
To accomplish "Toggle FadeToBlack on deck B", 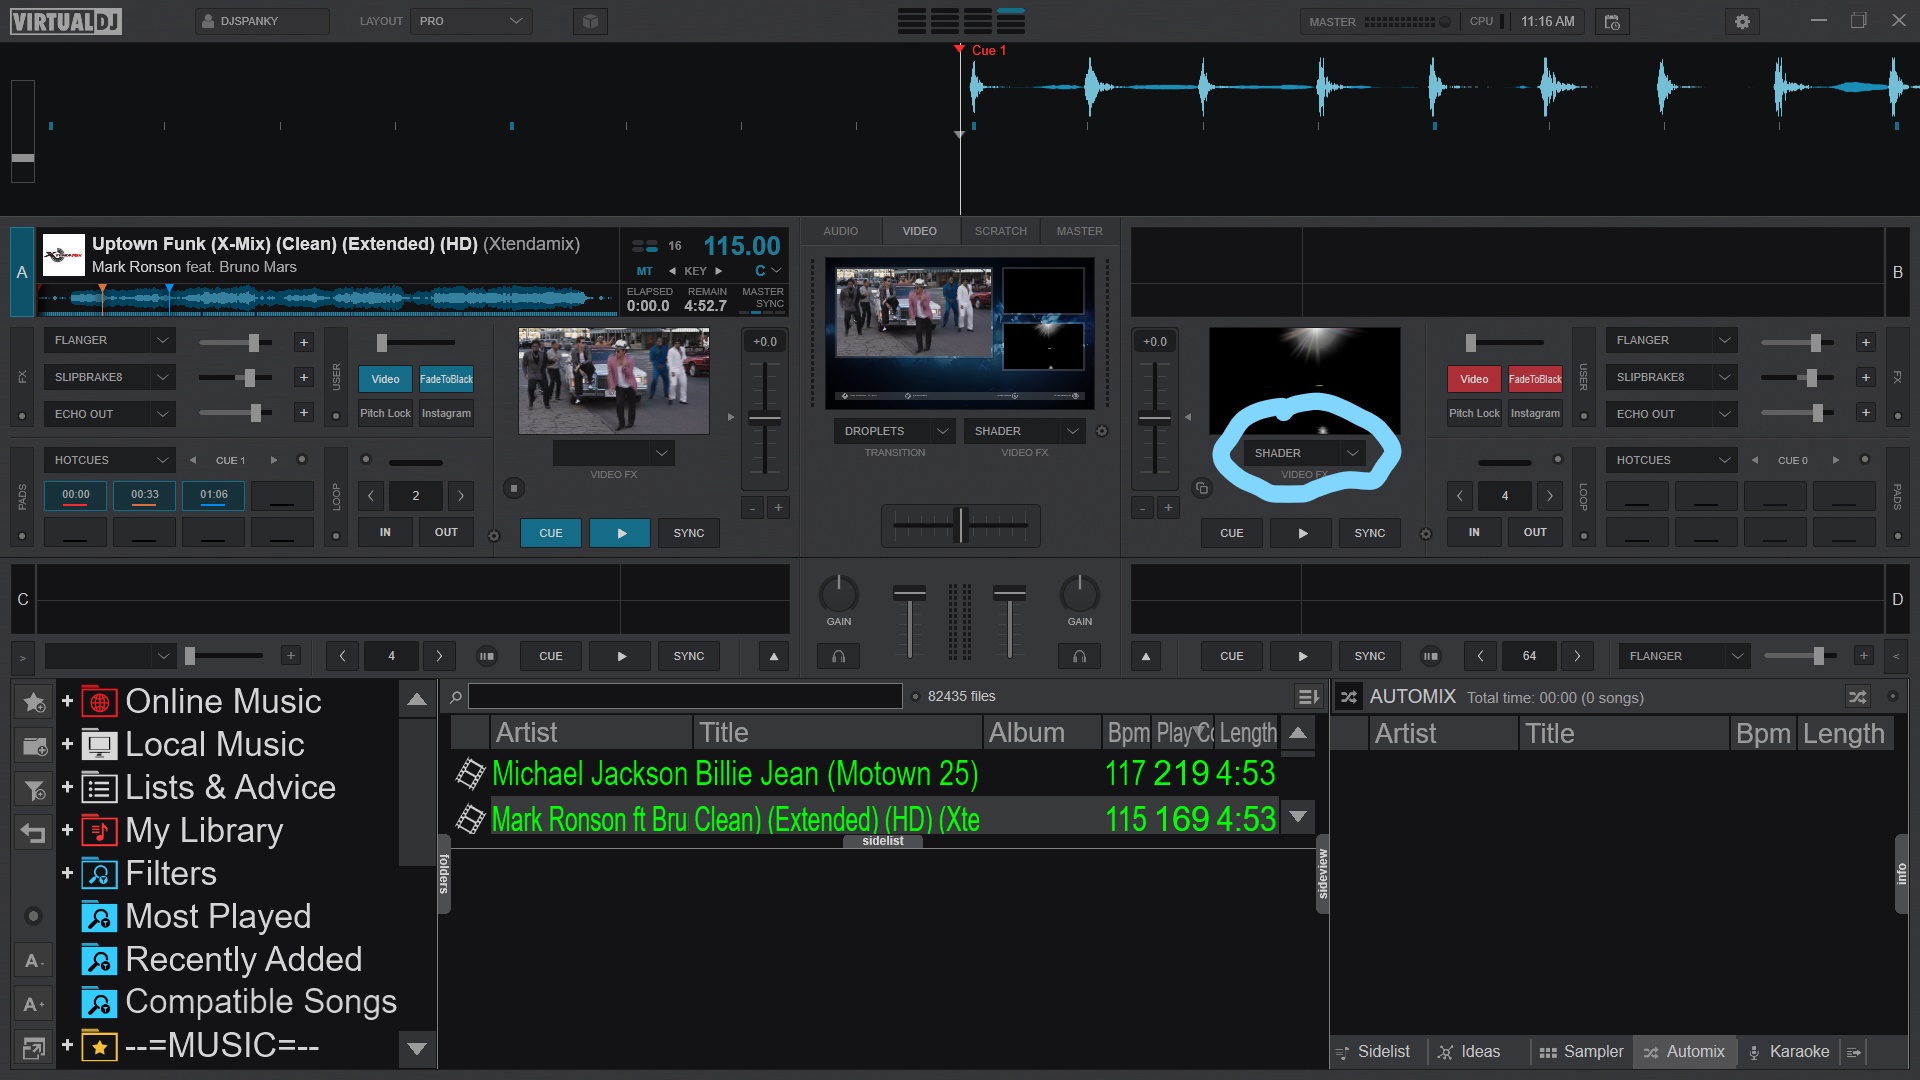I will [x=1535, y=379].
